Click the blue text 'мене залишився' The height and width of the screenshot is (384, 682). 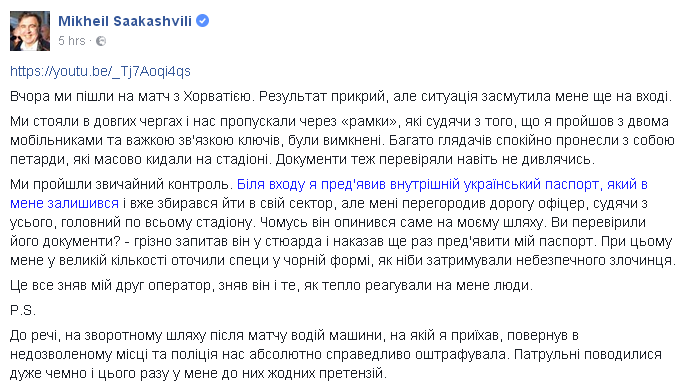(x=64, y=203)
